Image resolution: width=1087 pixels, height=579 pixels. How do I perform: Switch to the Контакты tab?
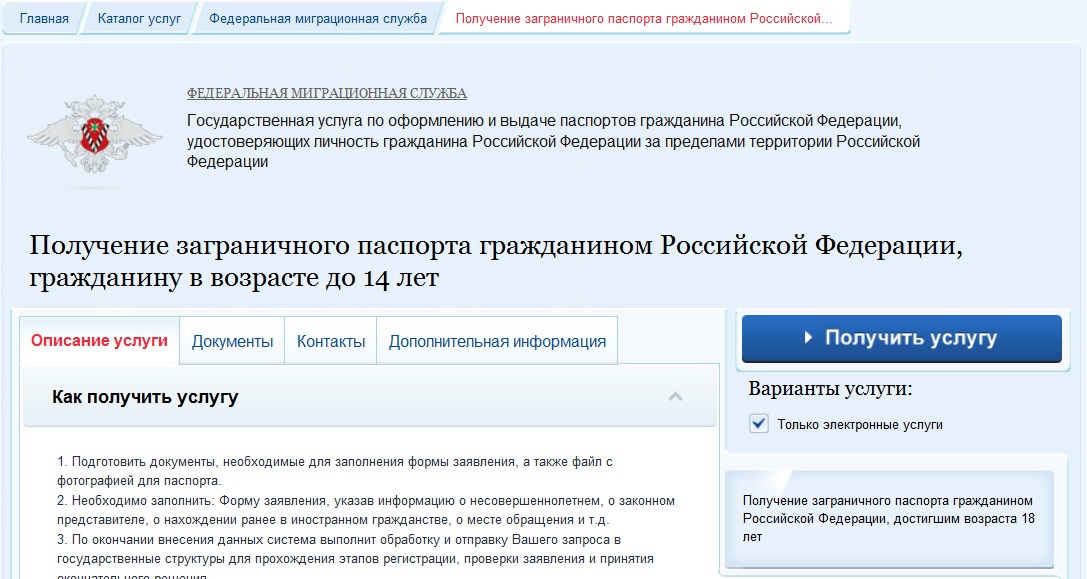pos(331,341)
